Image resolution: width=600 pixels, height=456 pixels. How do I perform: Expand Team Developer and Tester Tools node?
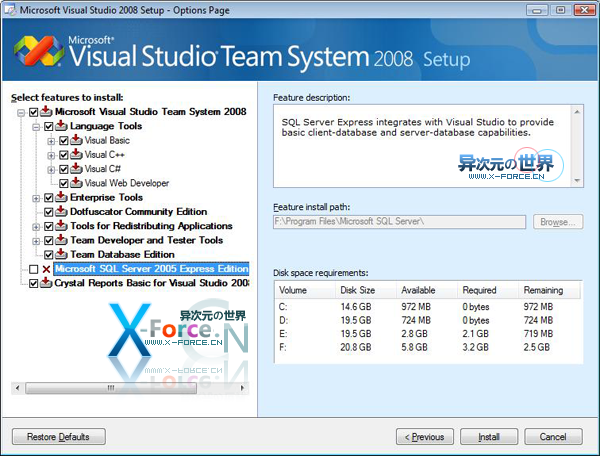[x=36, y=241]
